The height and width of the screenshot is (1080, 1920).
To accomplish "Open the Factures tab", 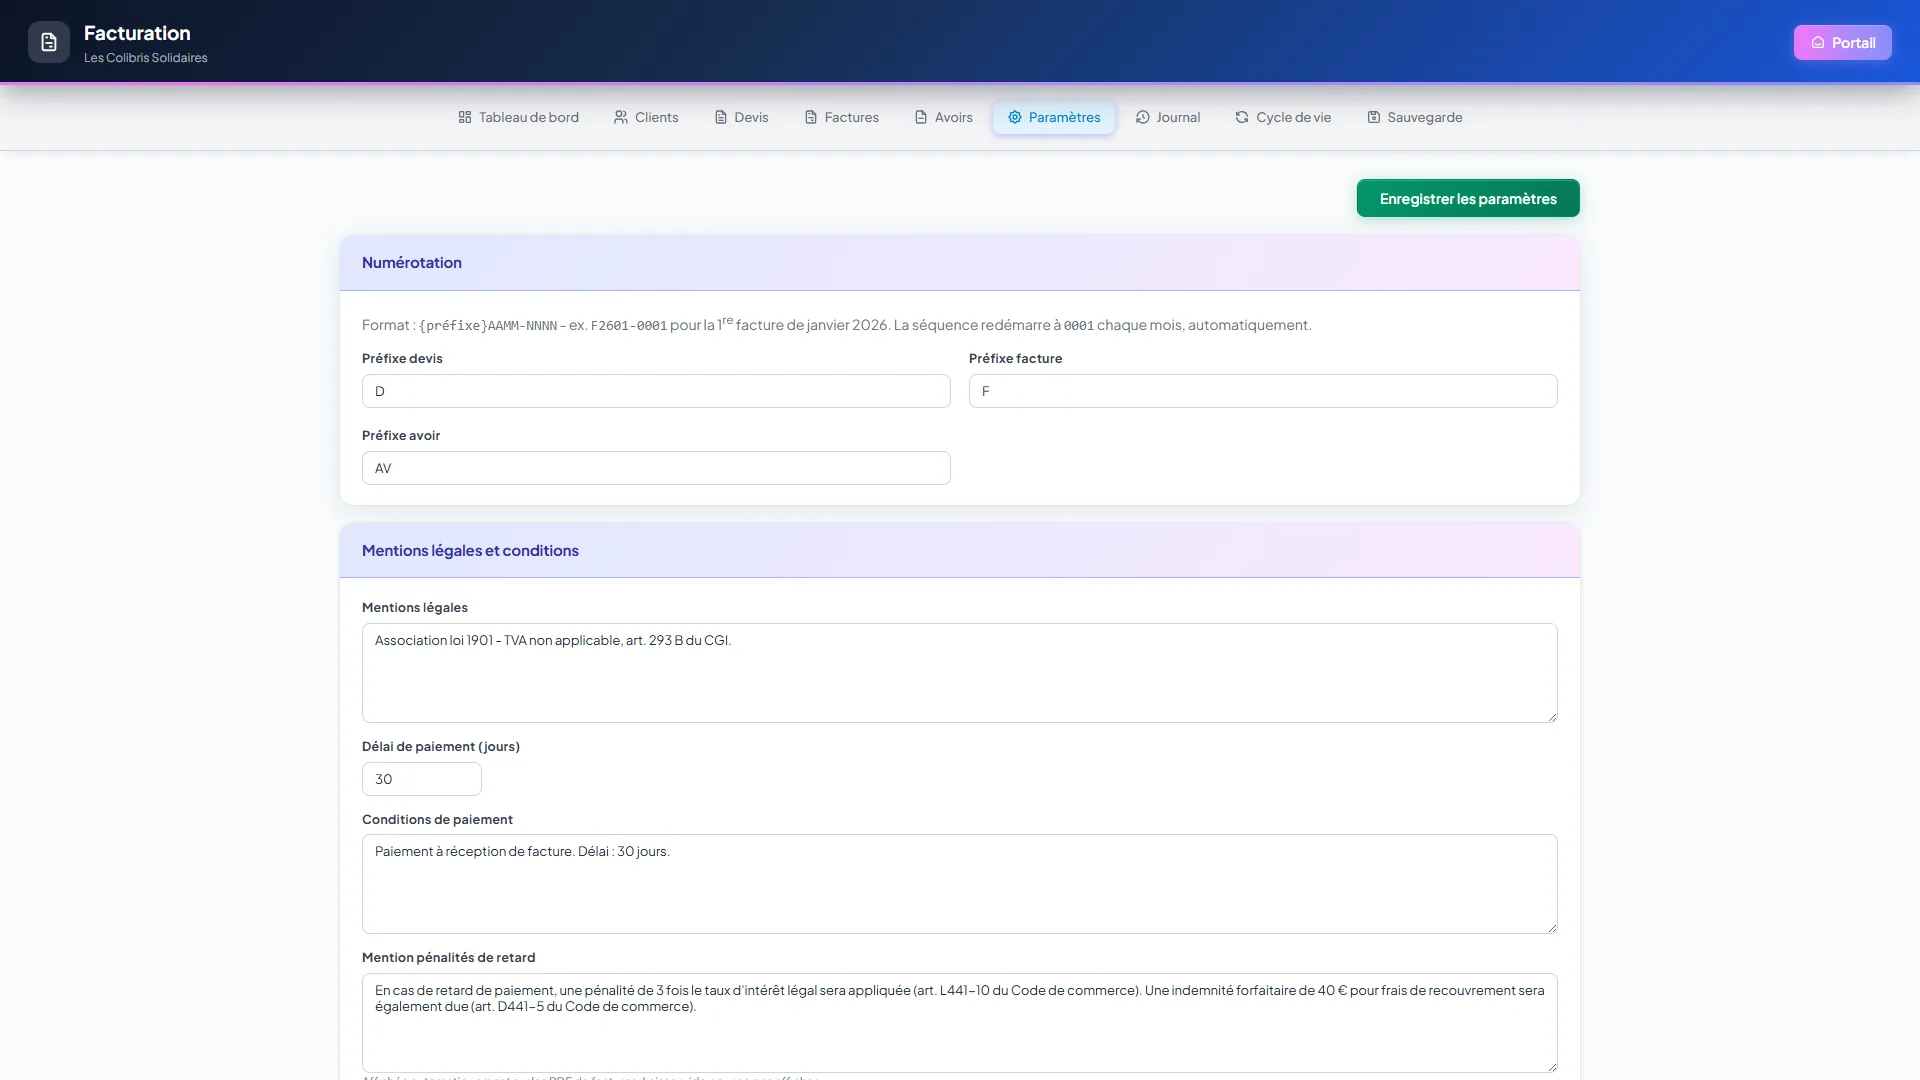I will click(x=841, y=117).
